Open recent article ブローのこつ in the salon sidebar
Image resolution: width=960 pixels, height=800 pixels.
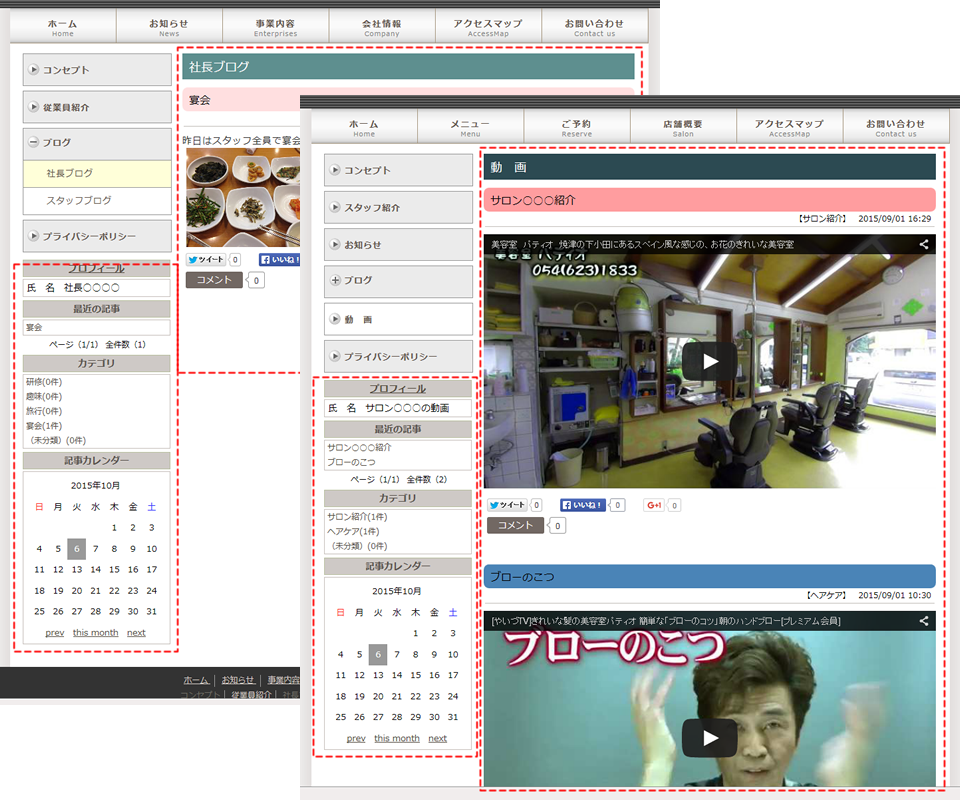(351, 462)
